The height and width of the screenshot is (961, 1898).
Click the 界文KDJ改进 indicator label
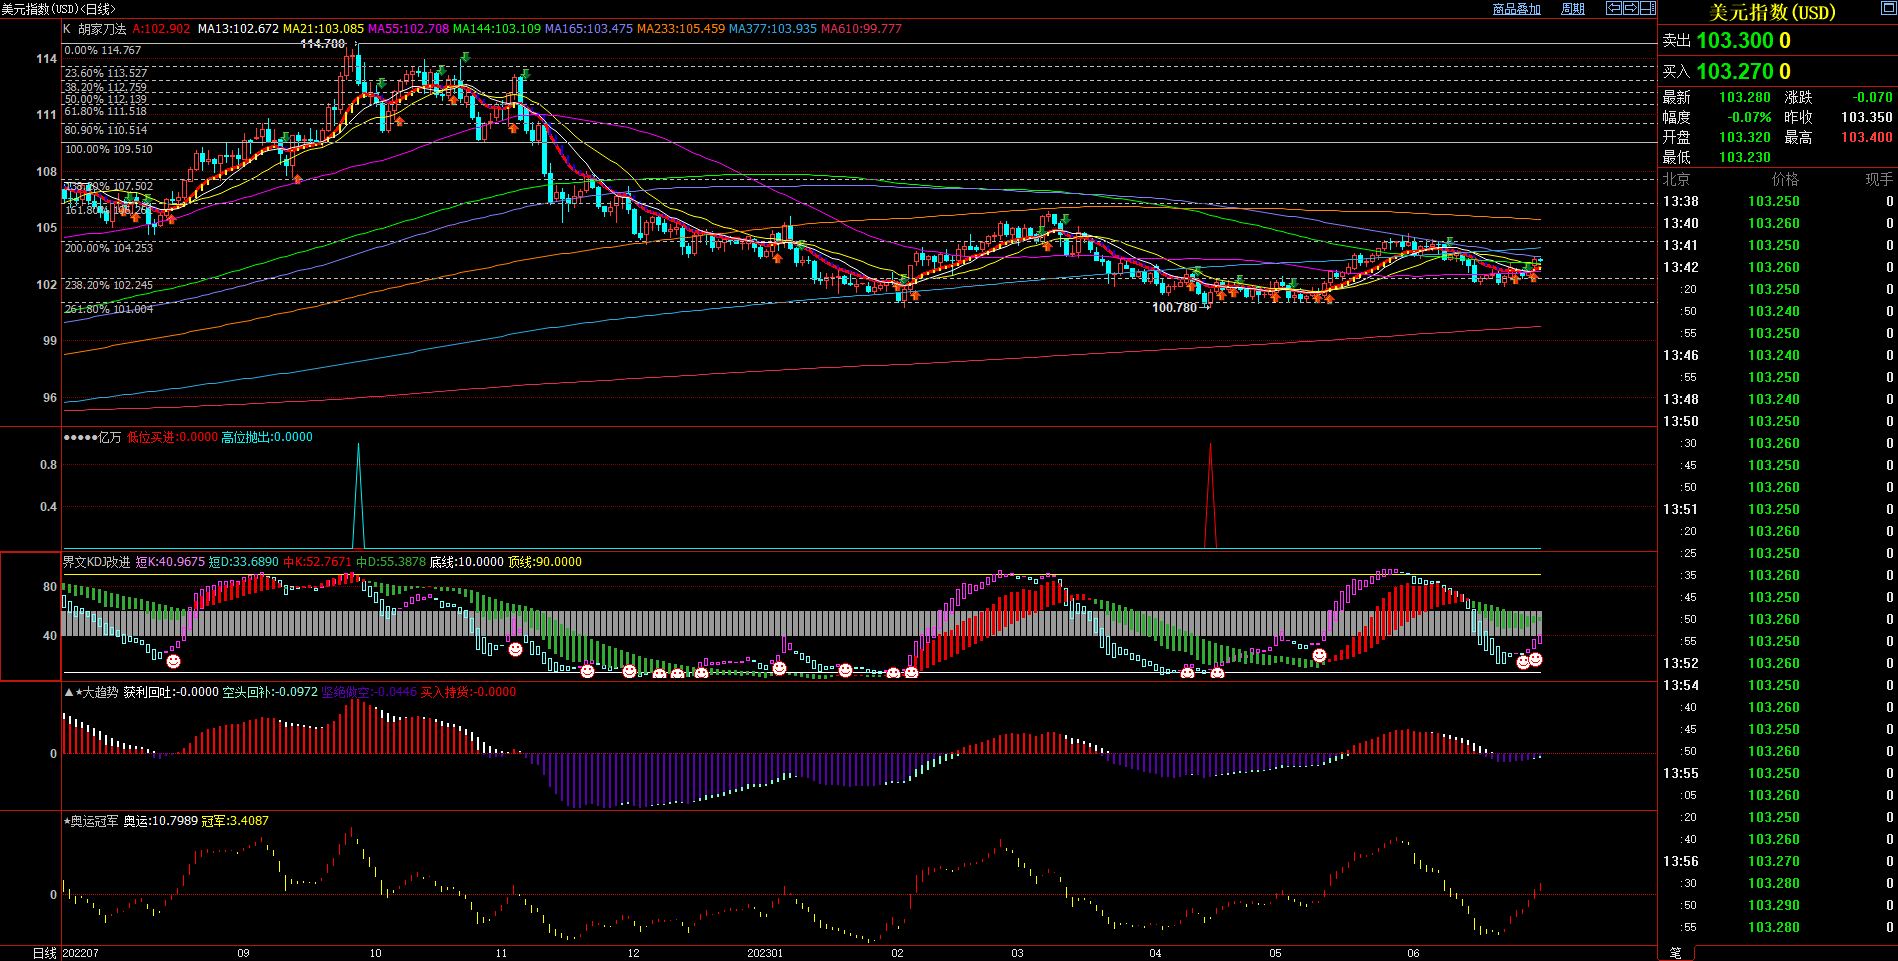(96, 562)
